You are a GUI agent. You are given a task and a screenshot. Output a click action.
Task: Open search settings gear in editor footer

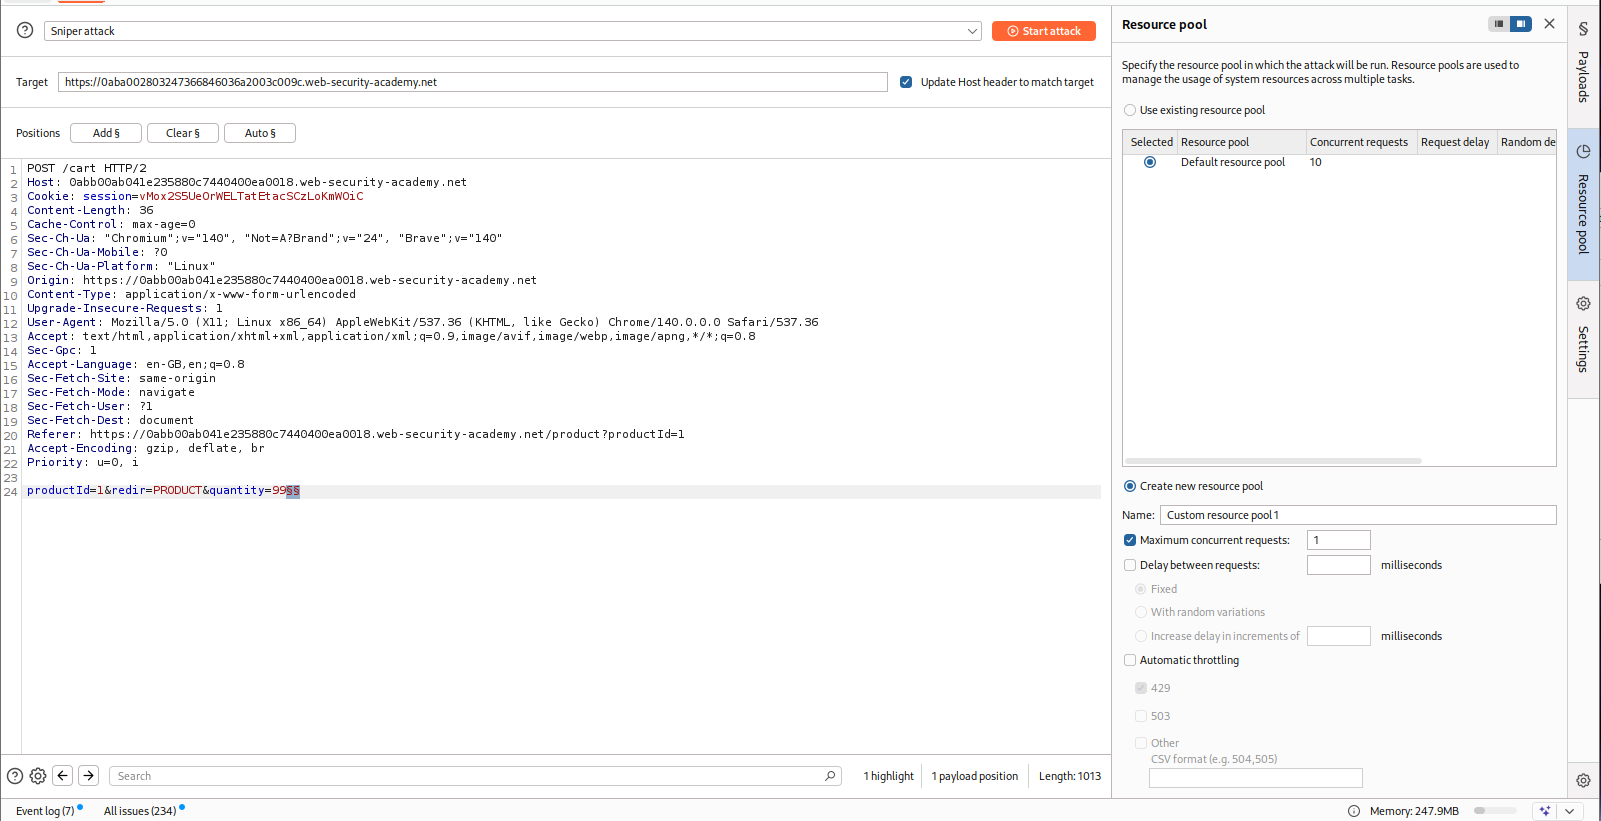point(38,776)
